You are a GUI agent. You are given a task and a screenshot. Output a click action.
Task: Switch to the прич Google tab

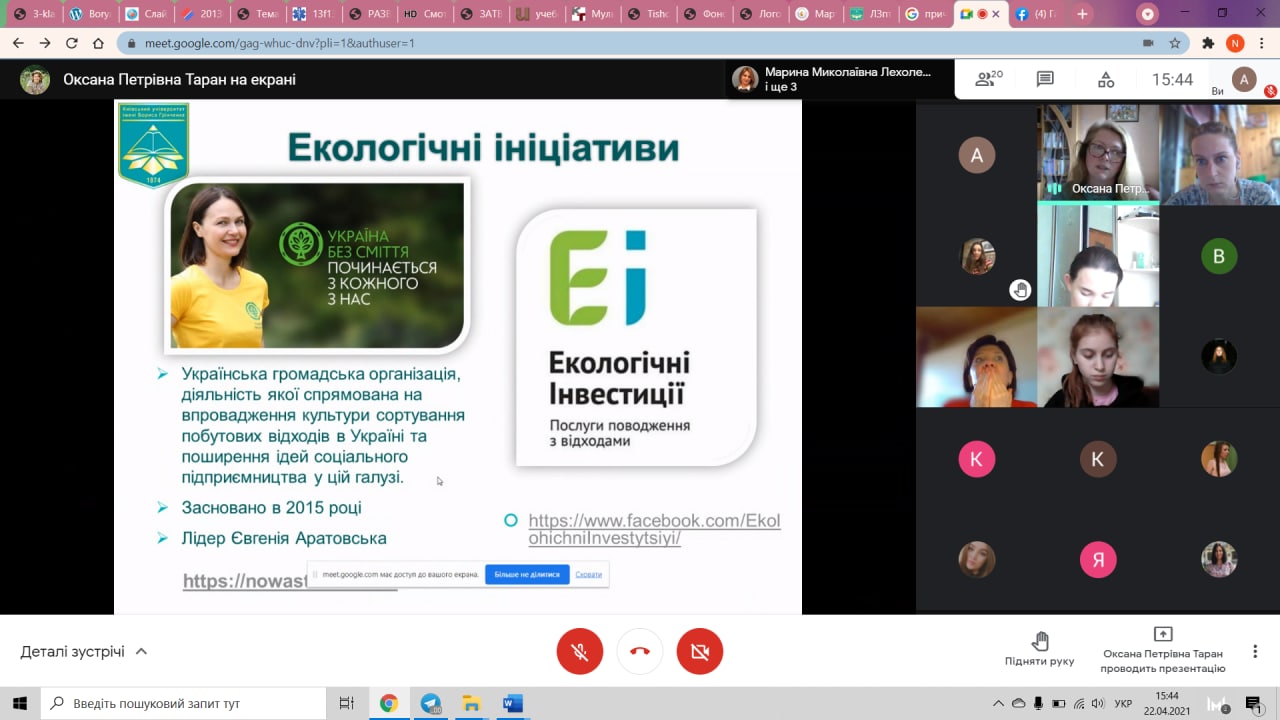tap(924, 14)
